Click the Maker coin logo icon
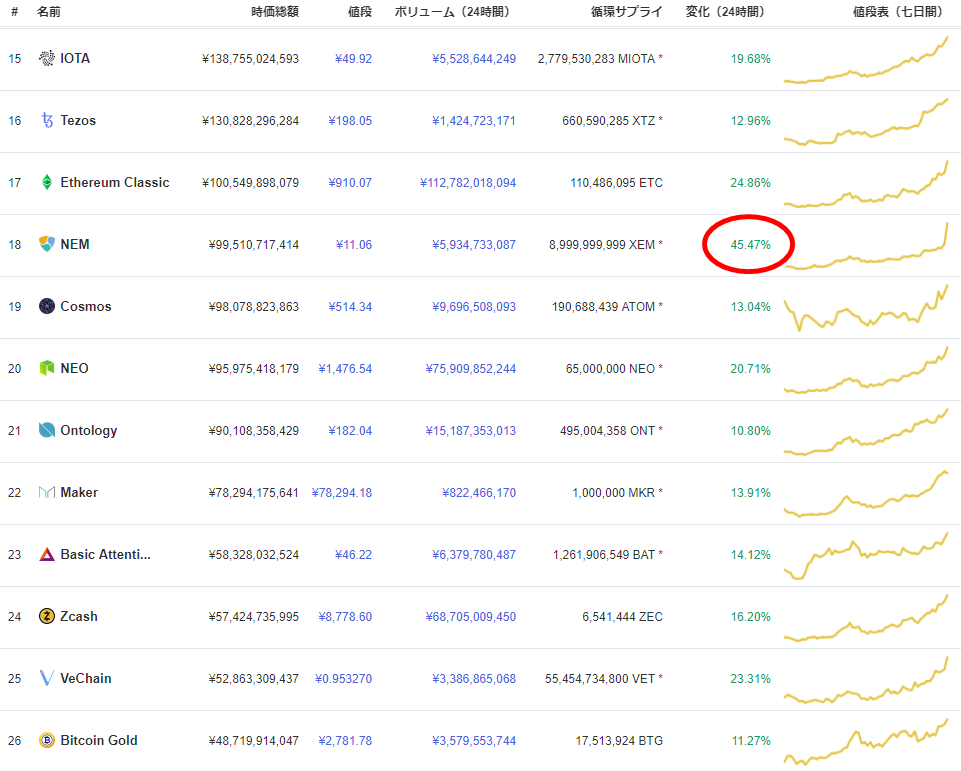The image size is (961, 771). pyautogui.click(x=47, y=492)
